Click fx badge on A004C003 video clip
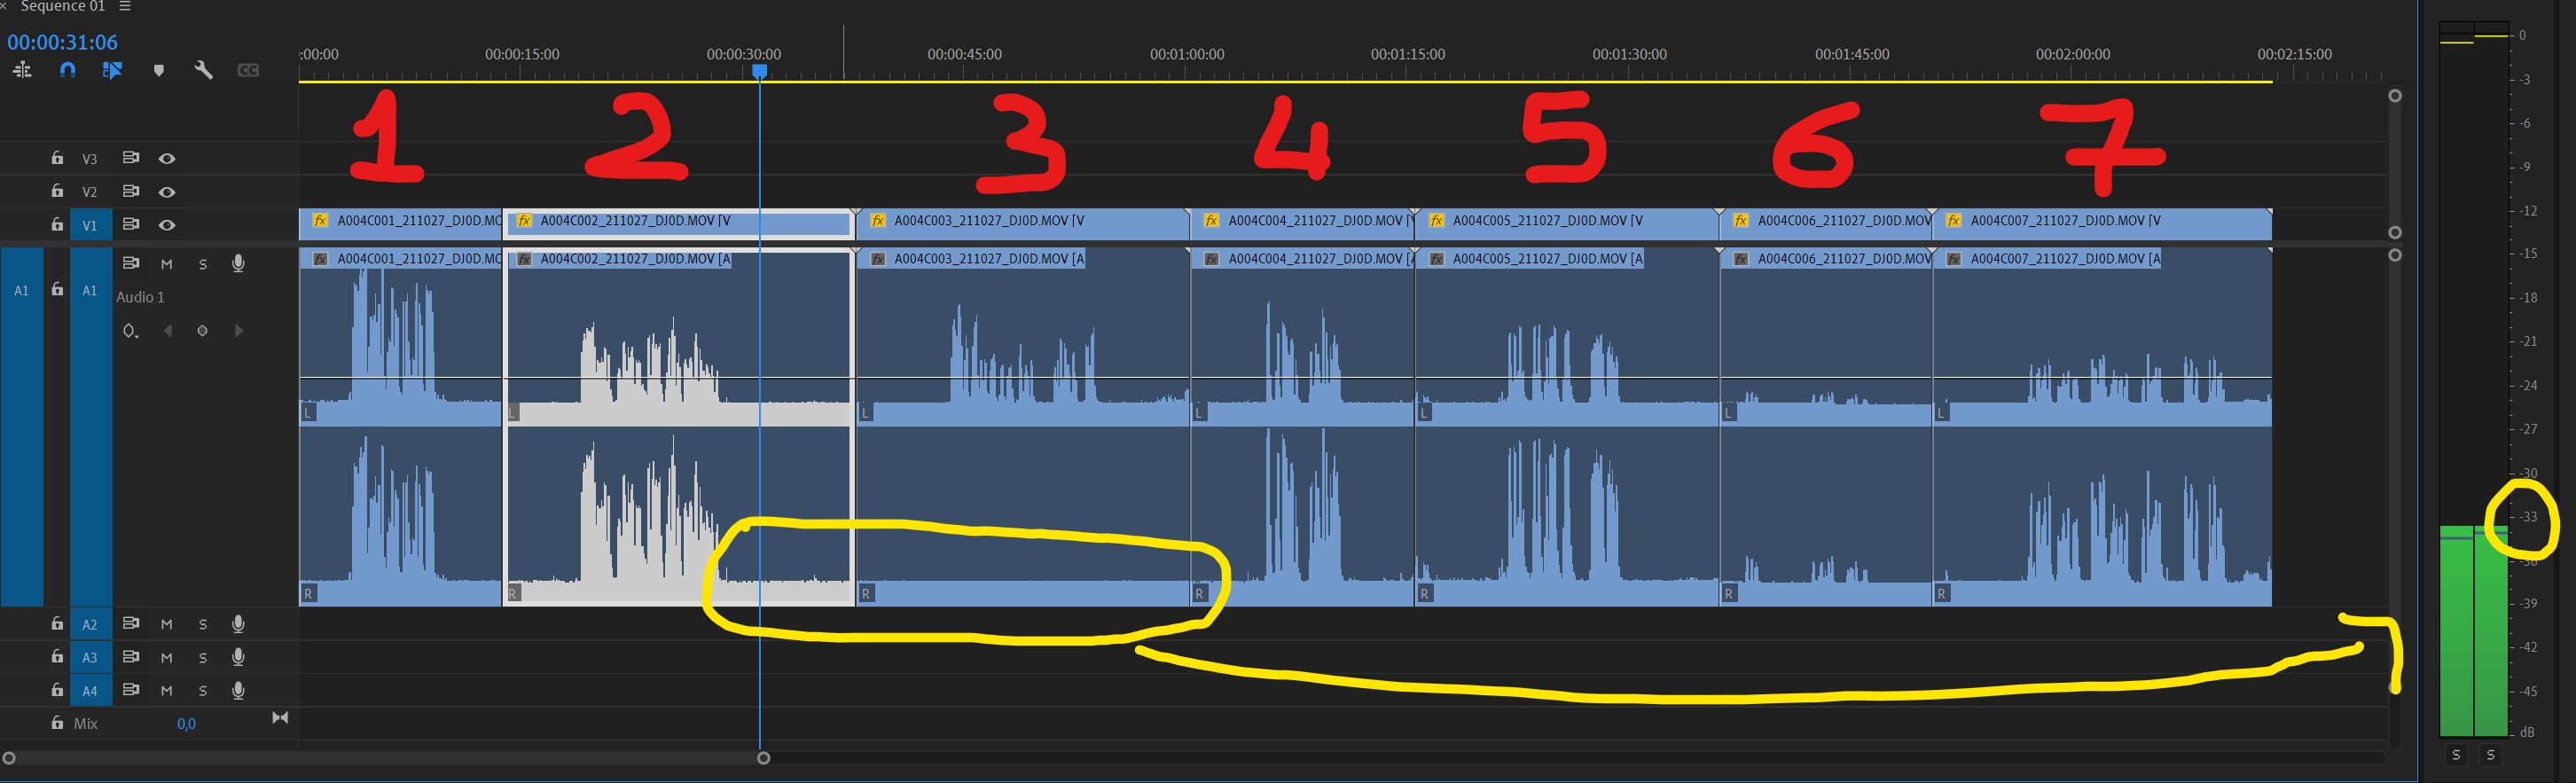This screenshot has height=783, width=2576. click(x=878, y=220)
